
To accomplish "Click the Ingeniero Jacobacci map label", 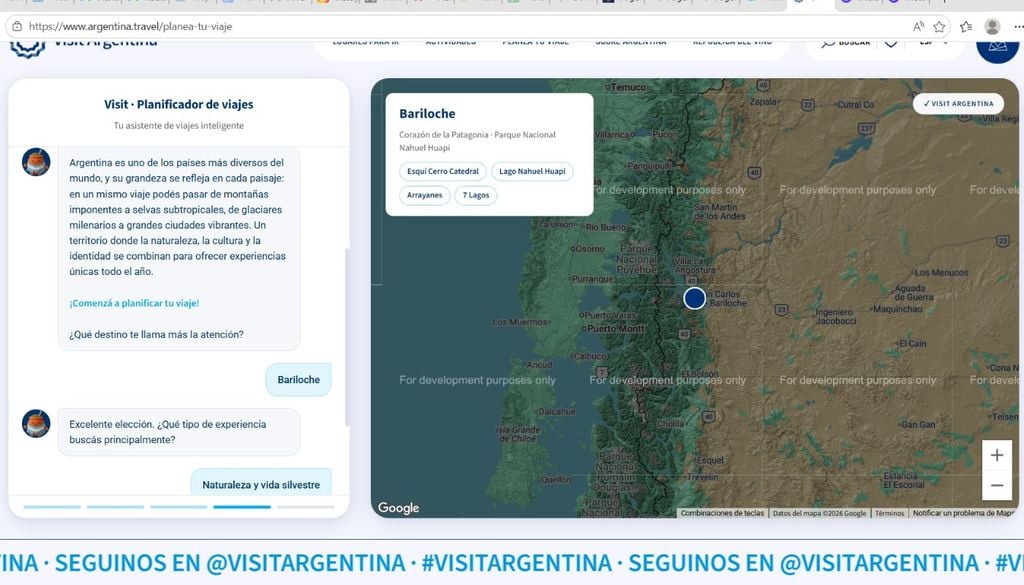I will (835, 317).
